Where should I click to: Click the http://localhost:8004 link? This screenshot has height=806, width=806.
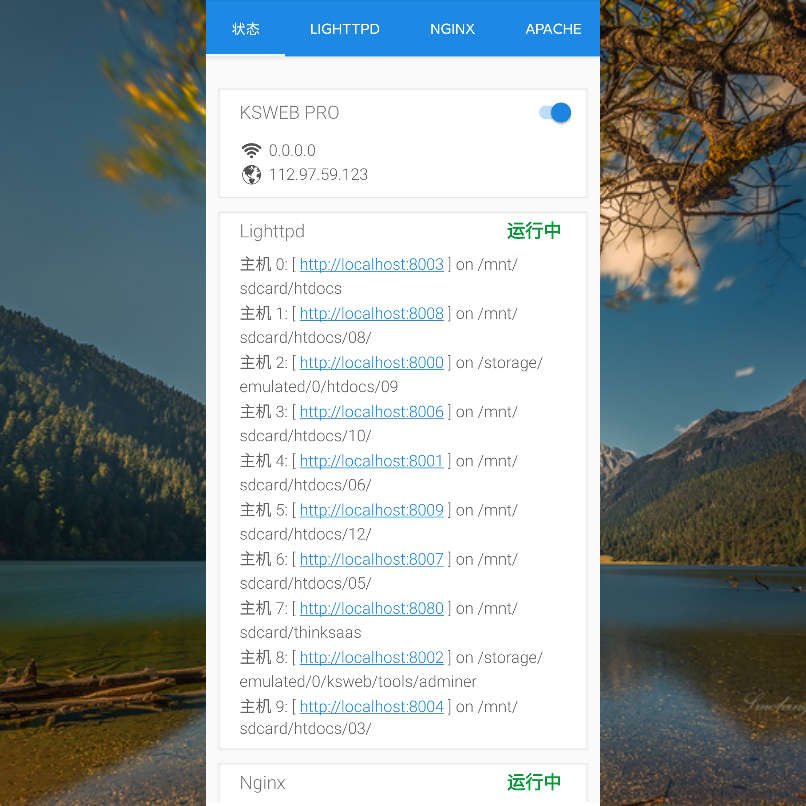[x=371, y=706]
